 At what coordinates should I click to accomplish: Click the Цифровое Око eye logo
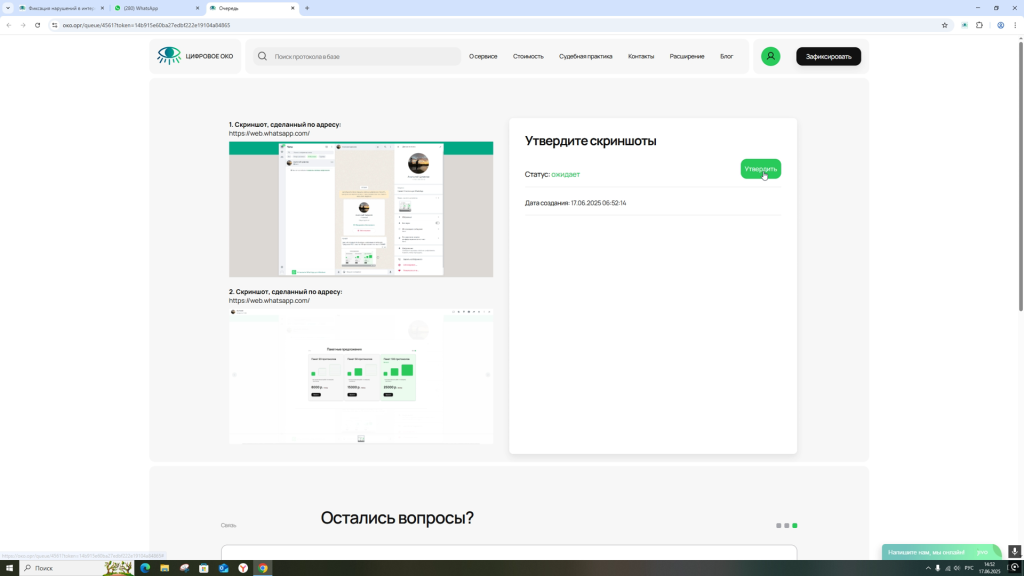pos(169,56)
